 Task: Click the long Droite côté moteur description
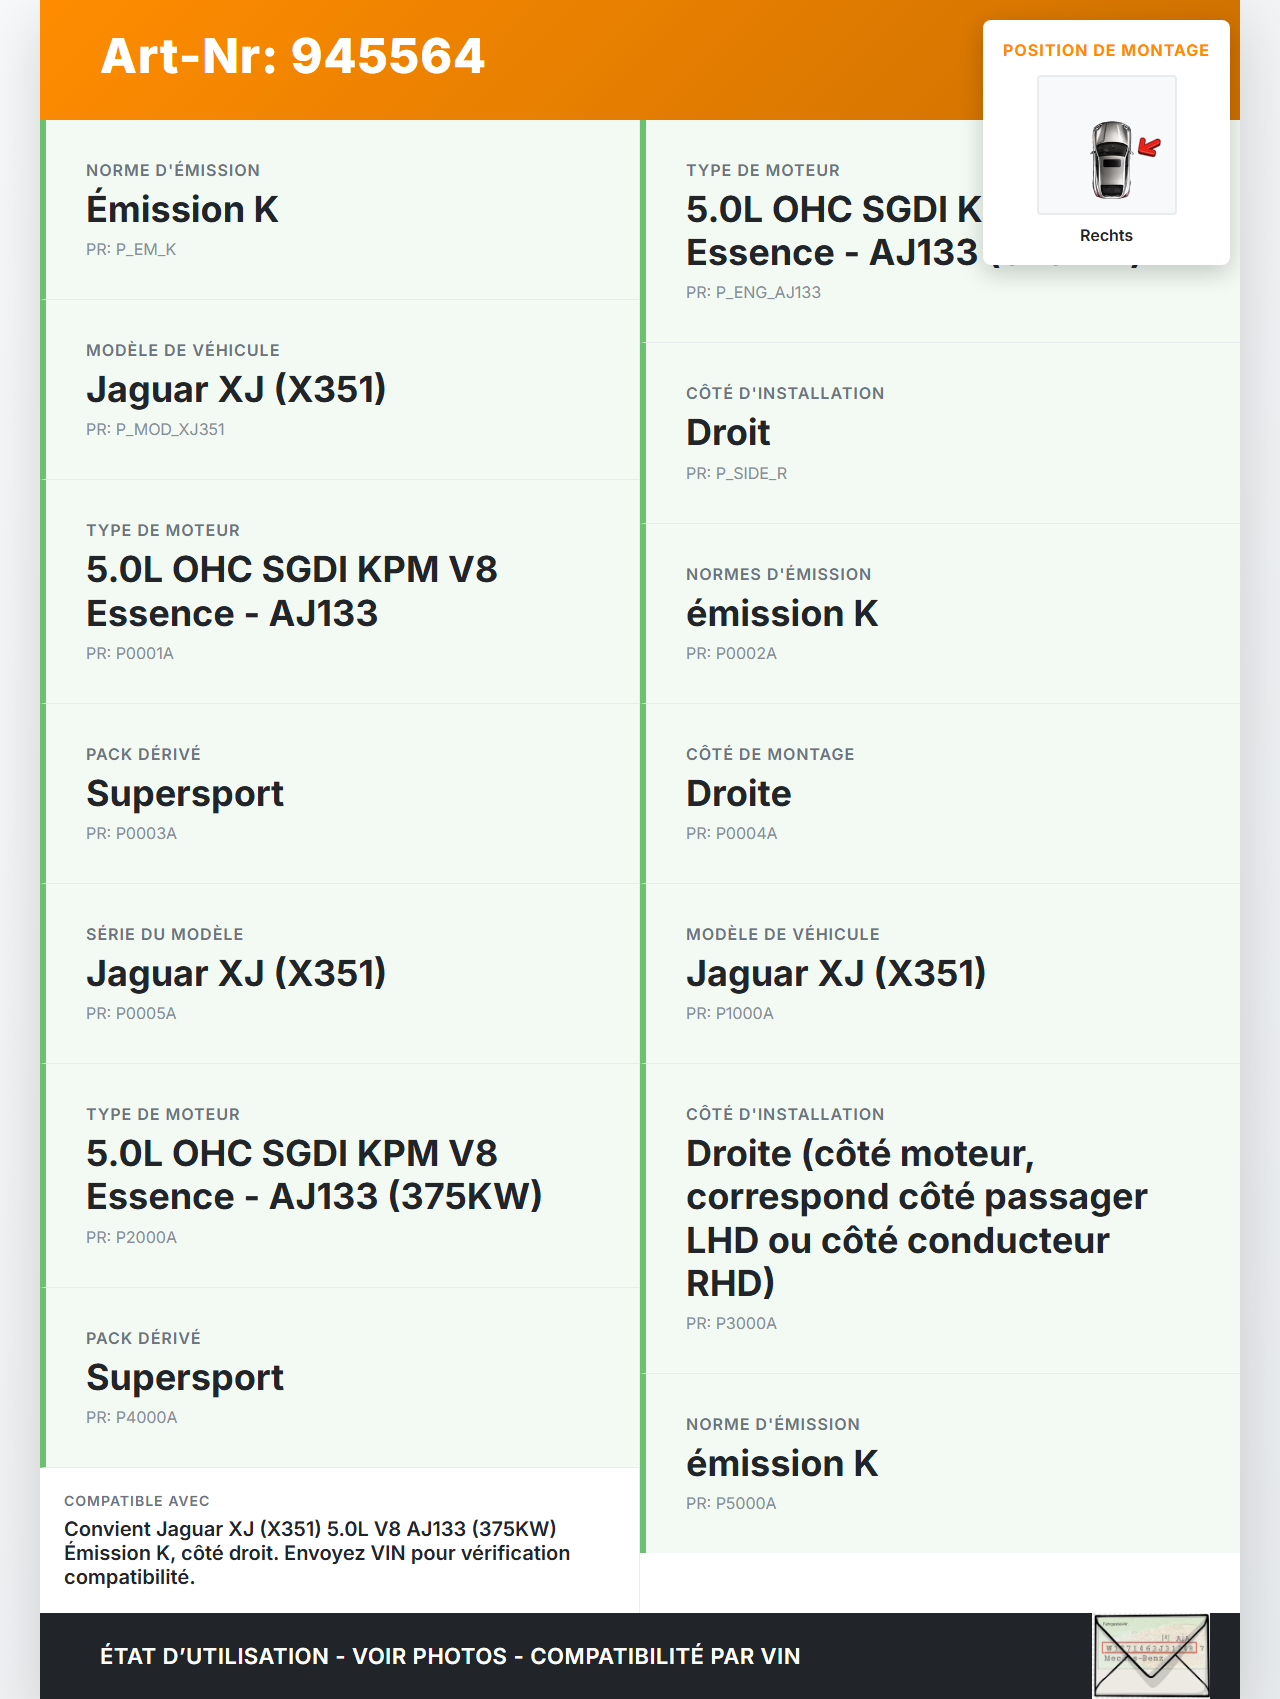pyautogui.click(x=916, y=1218)
